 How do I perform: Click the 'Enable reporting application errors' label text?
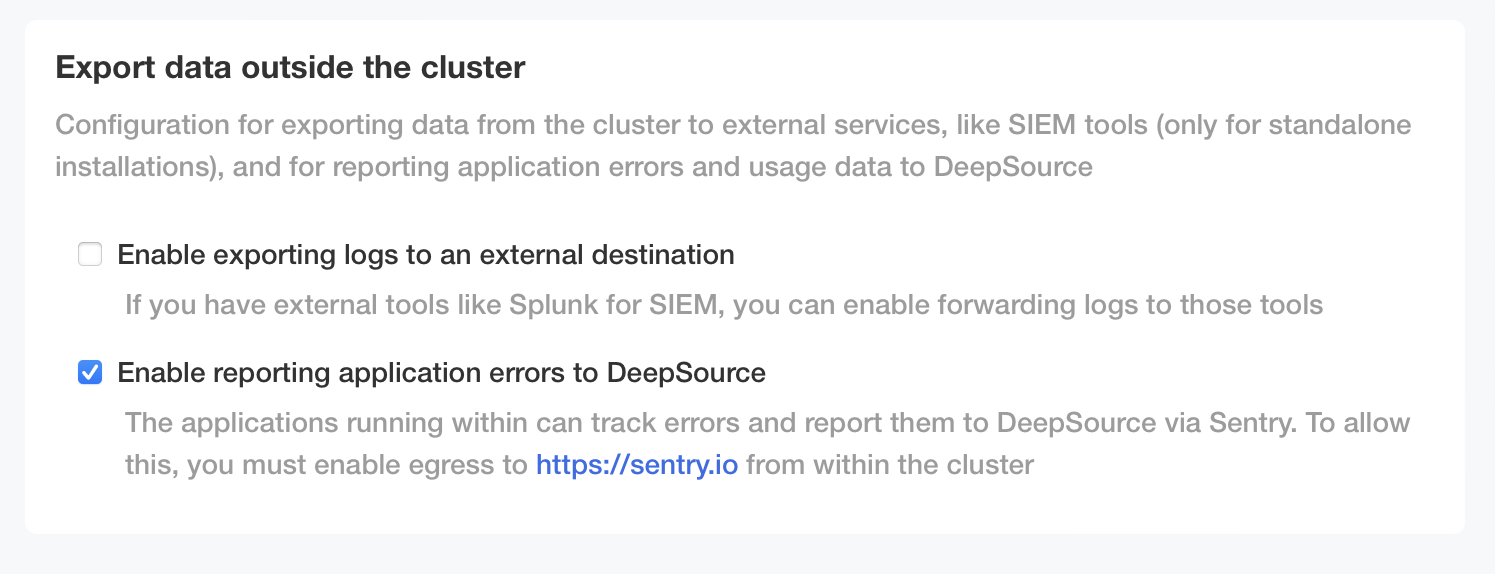[441, 373]
